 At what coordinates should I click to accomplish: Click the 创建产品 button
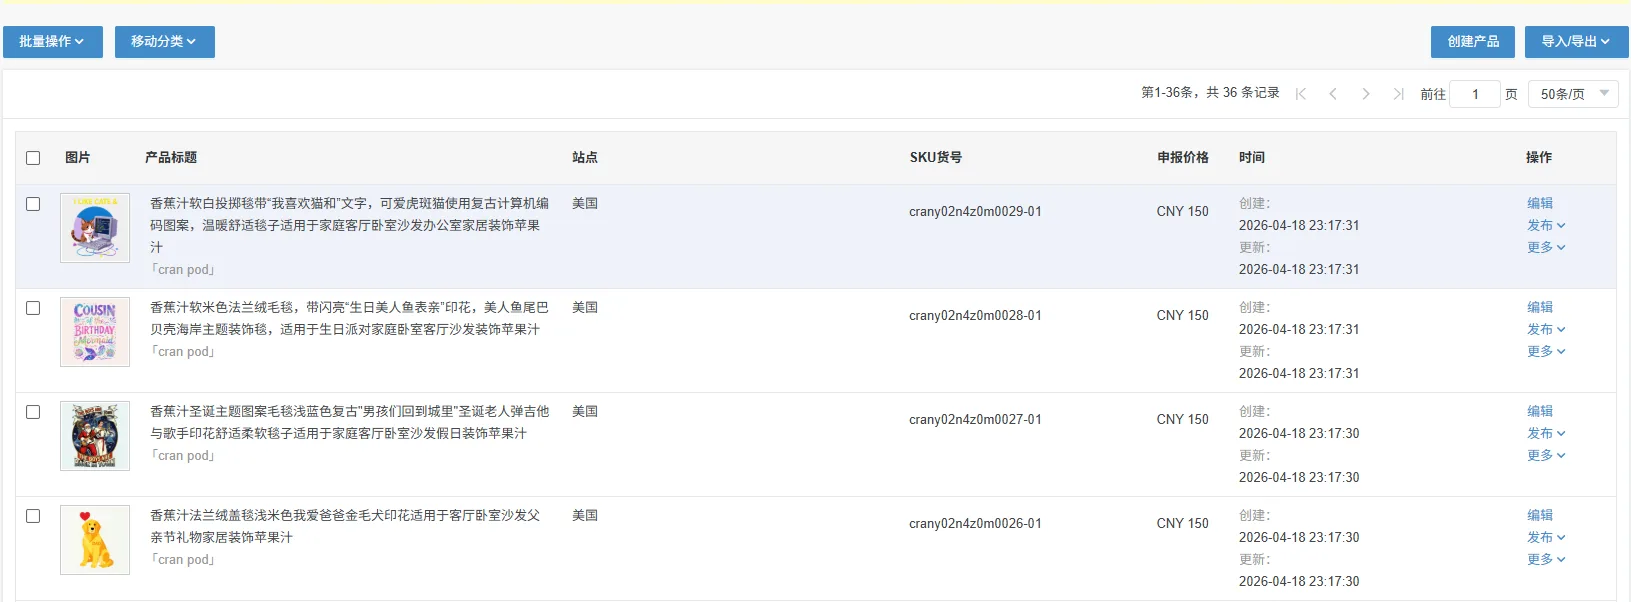pos(1472,42)
